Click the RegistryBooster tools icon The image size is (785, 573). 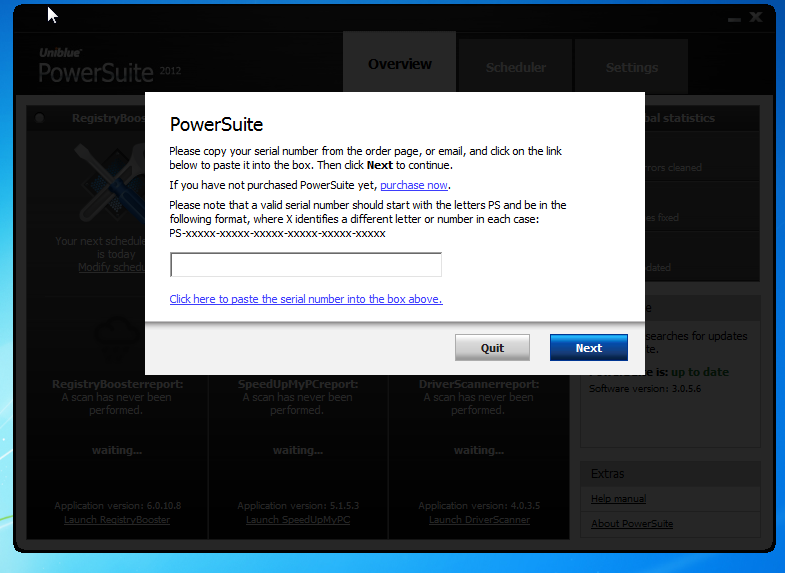(x=110, y=183)
